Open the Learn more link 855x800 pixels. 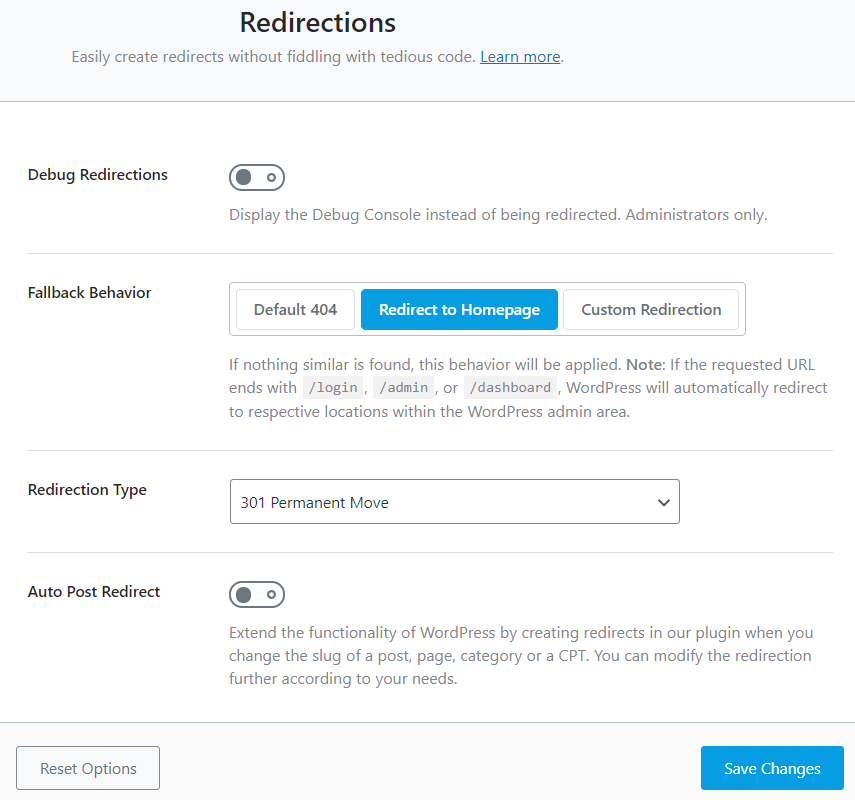[x=520, y=57]
